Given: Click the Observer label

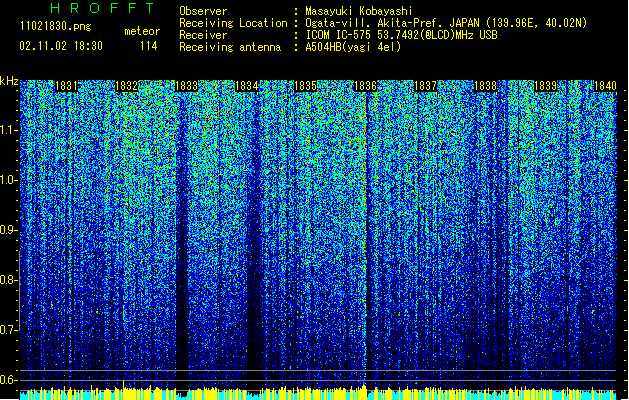Looking at the screenshot, I should click(203, 11).
